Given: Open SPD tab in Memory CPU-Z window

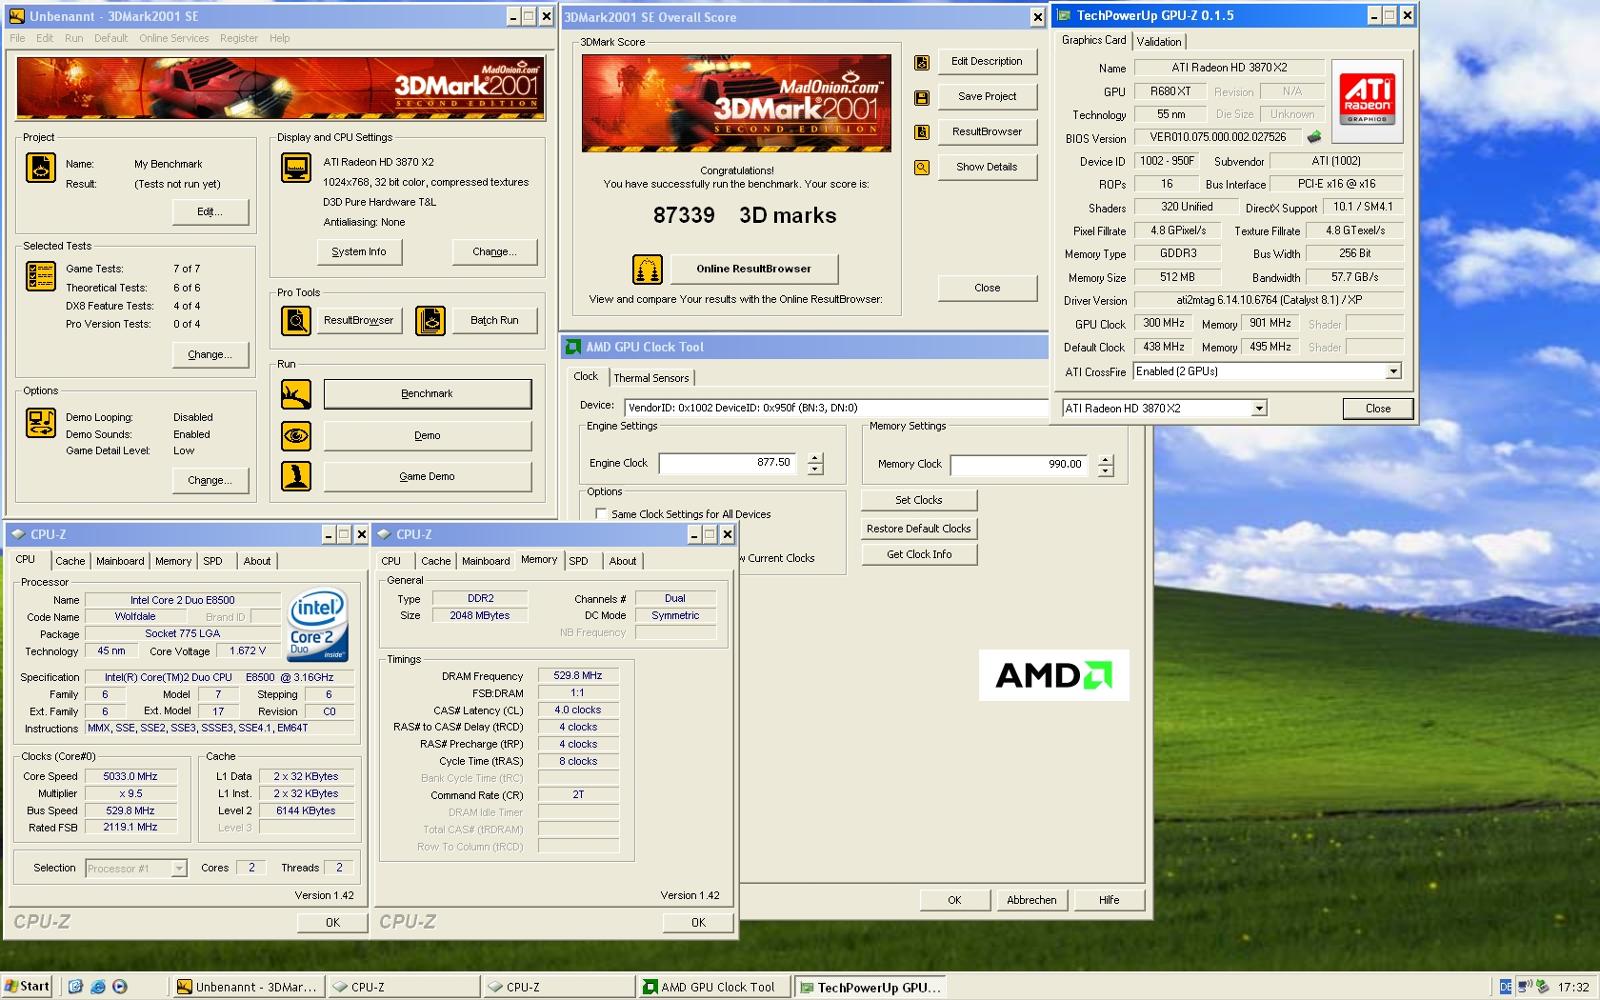Looking at the screenshot, I should click(x=579, y=561).
